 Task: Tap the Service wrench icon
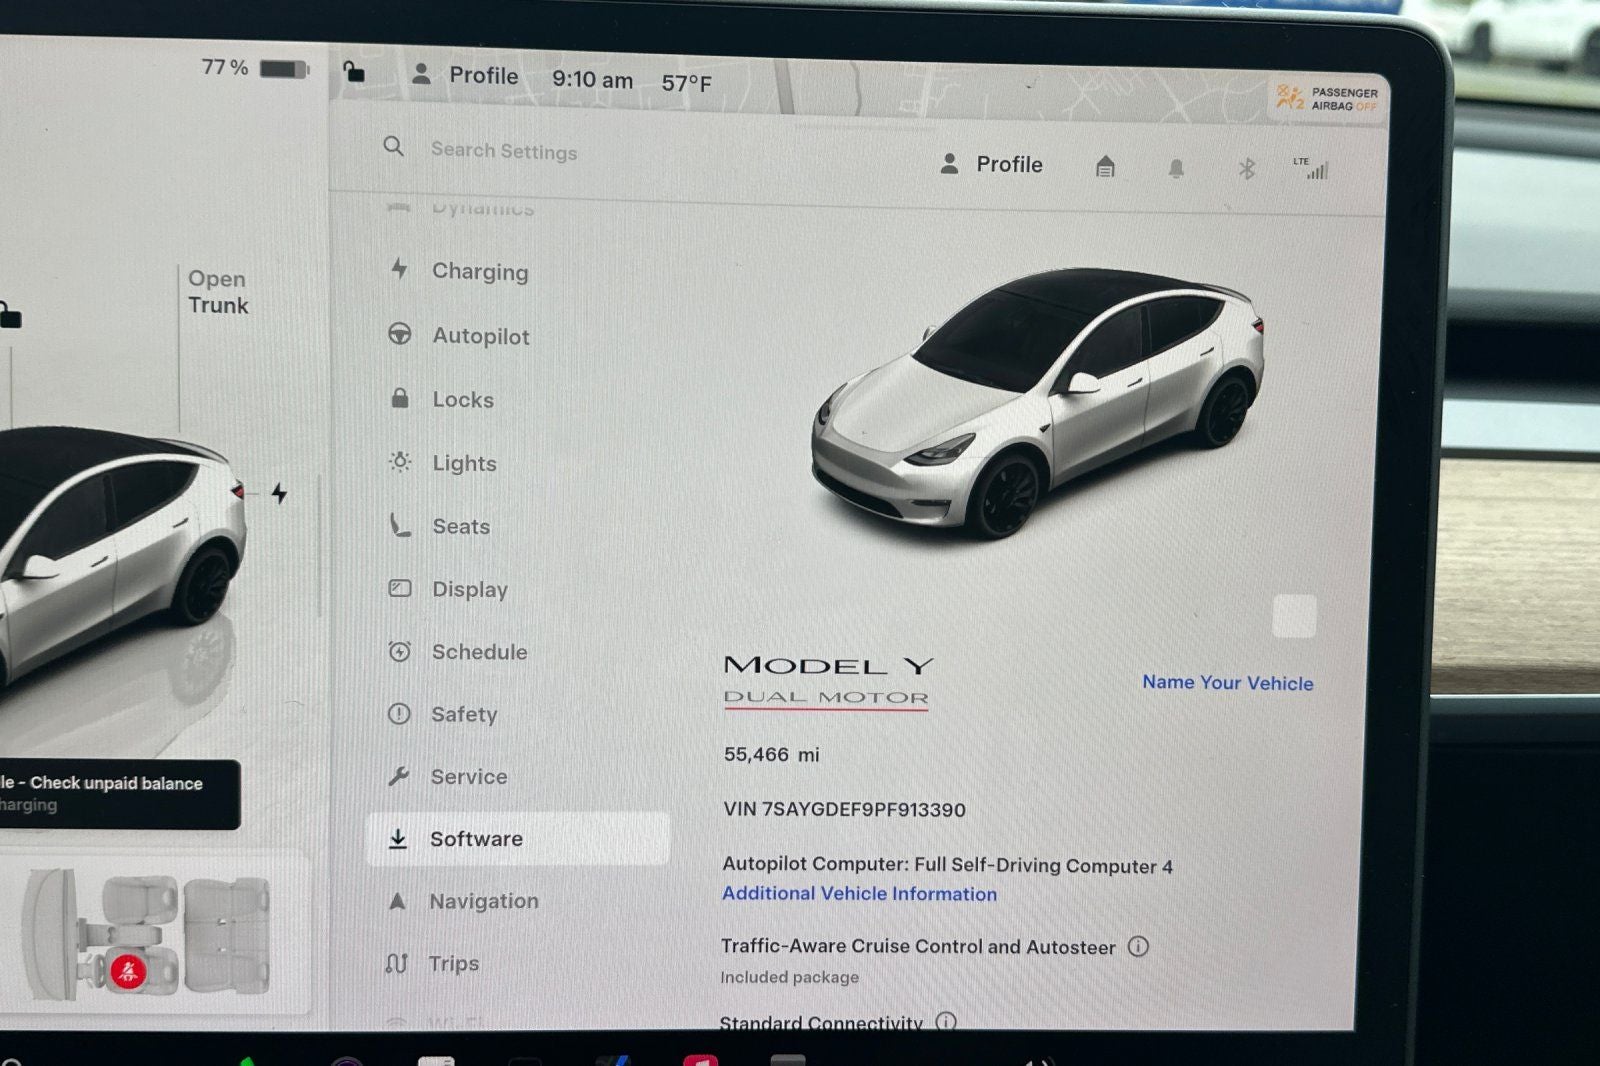pos(398,775)
